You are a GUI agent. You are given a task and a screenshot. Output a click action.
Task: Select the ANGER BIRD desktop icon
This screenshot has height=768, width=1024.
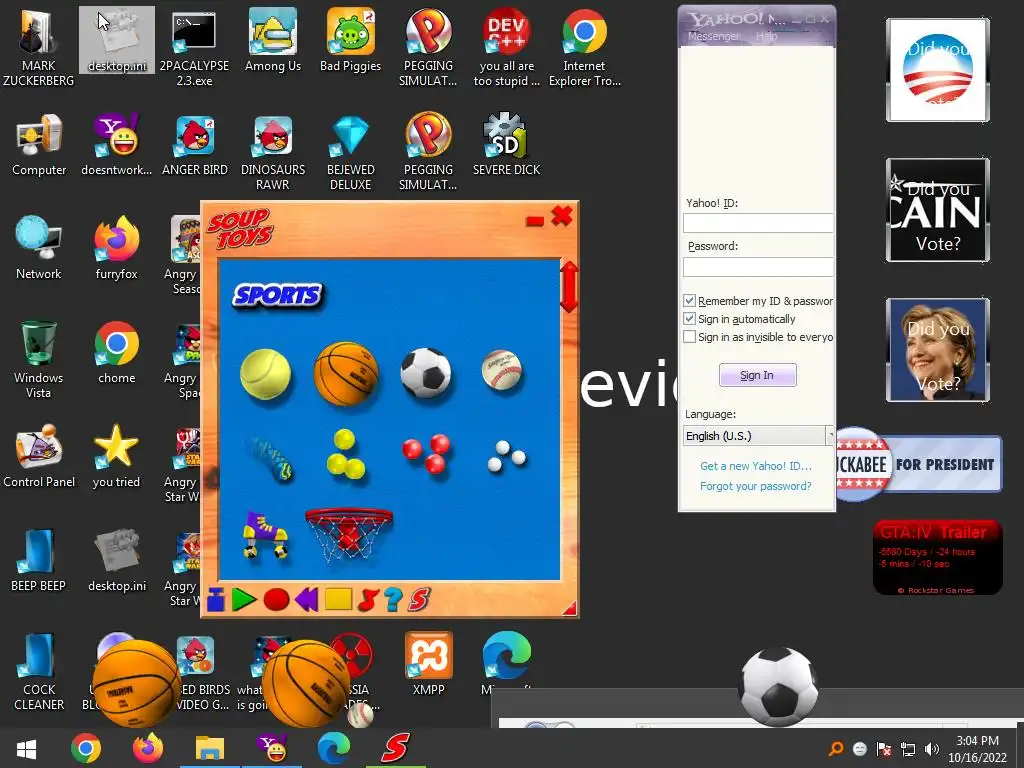point(195,145)
